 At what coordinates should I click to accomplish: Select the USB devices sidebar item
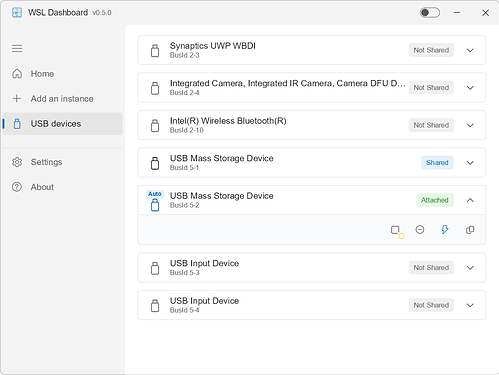point(62,124)
